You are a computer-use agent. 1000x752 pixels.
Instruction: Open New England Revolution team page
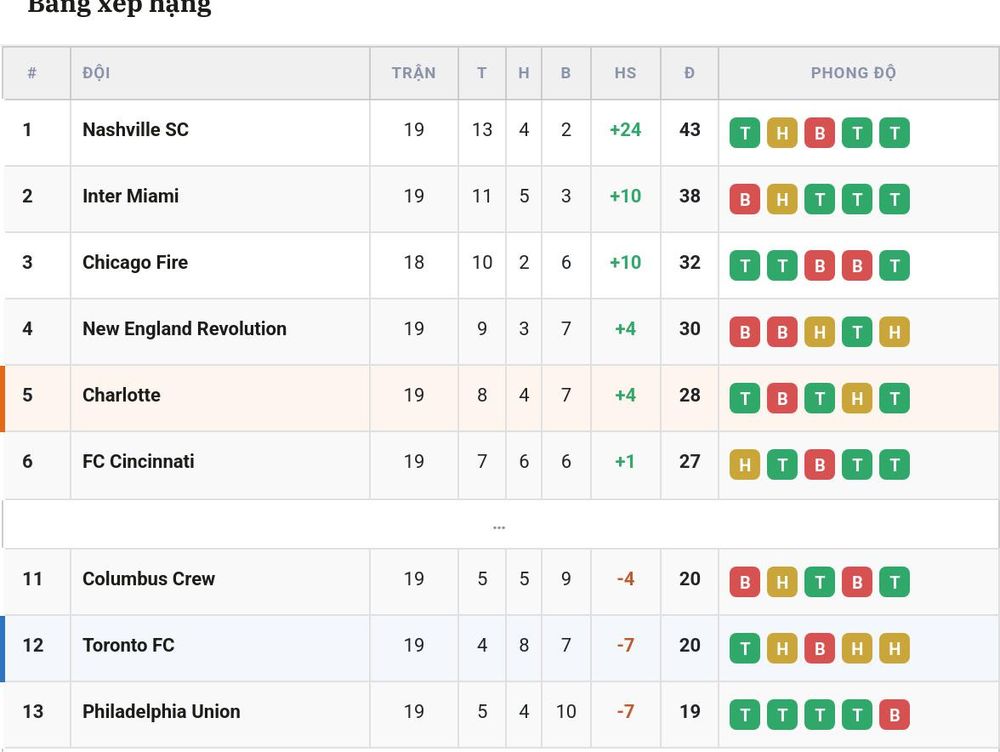[184, 328]
